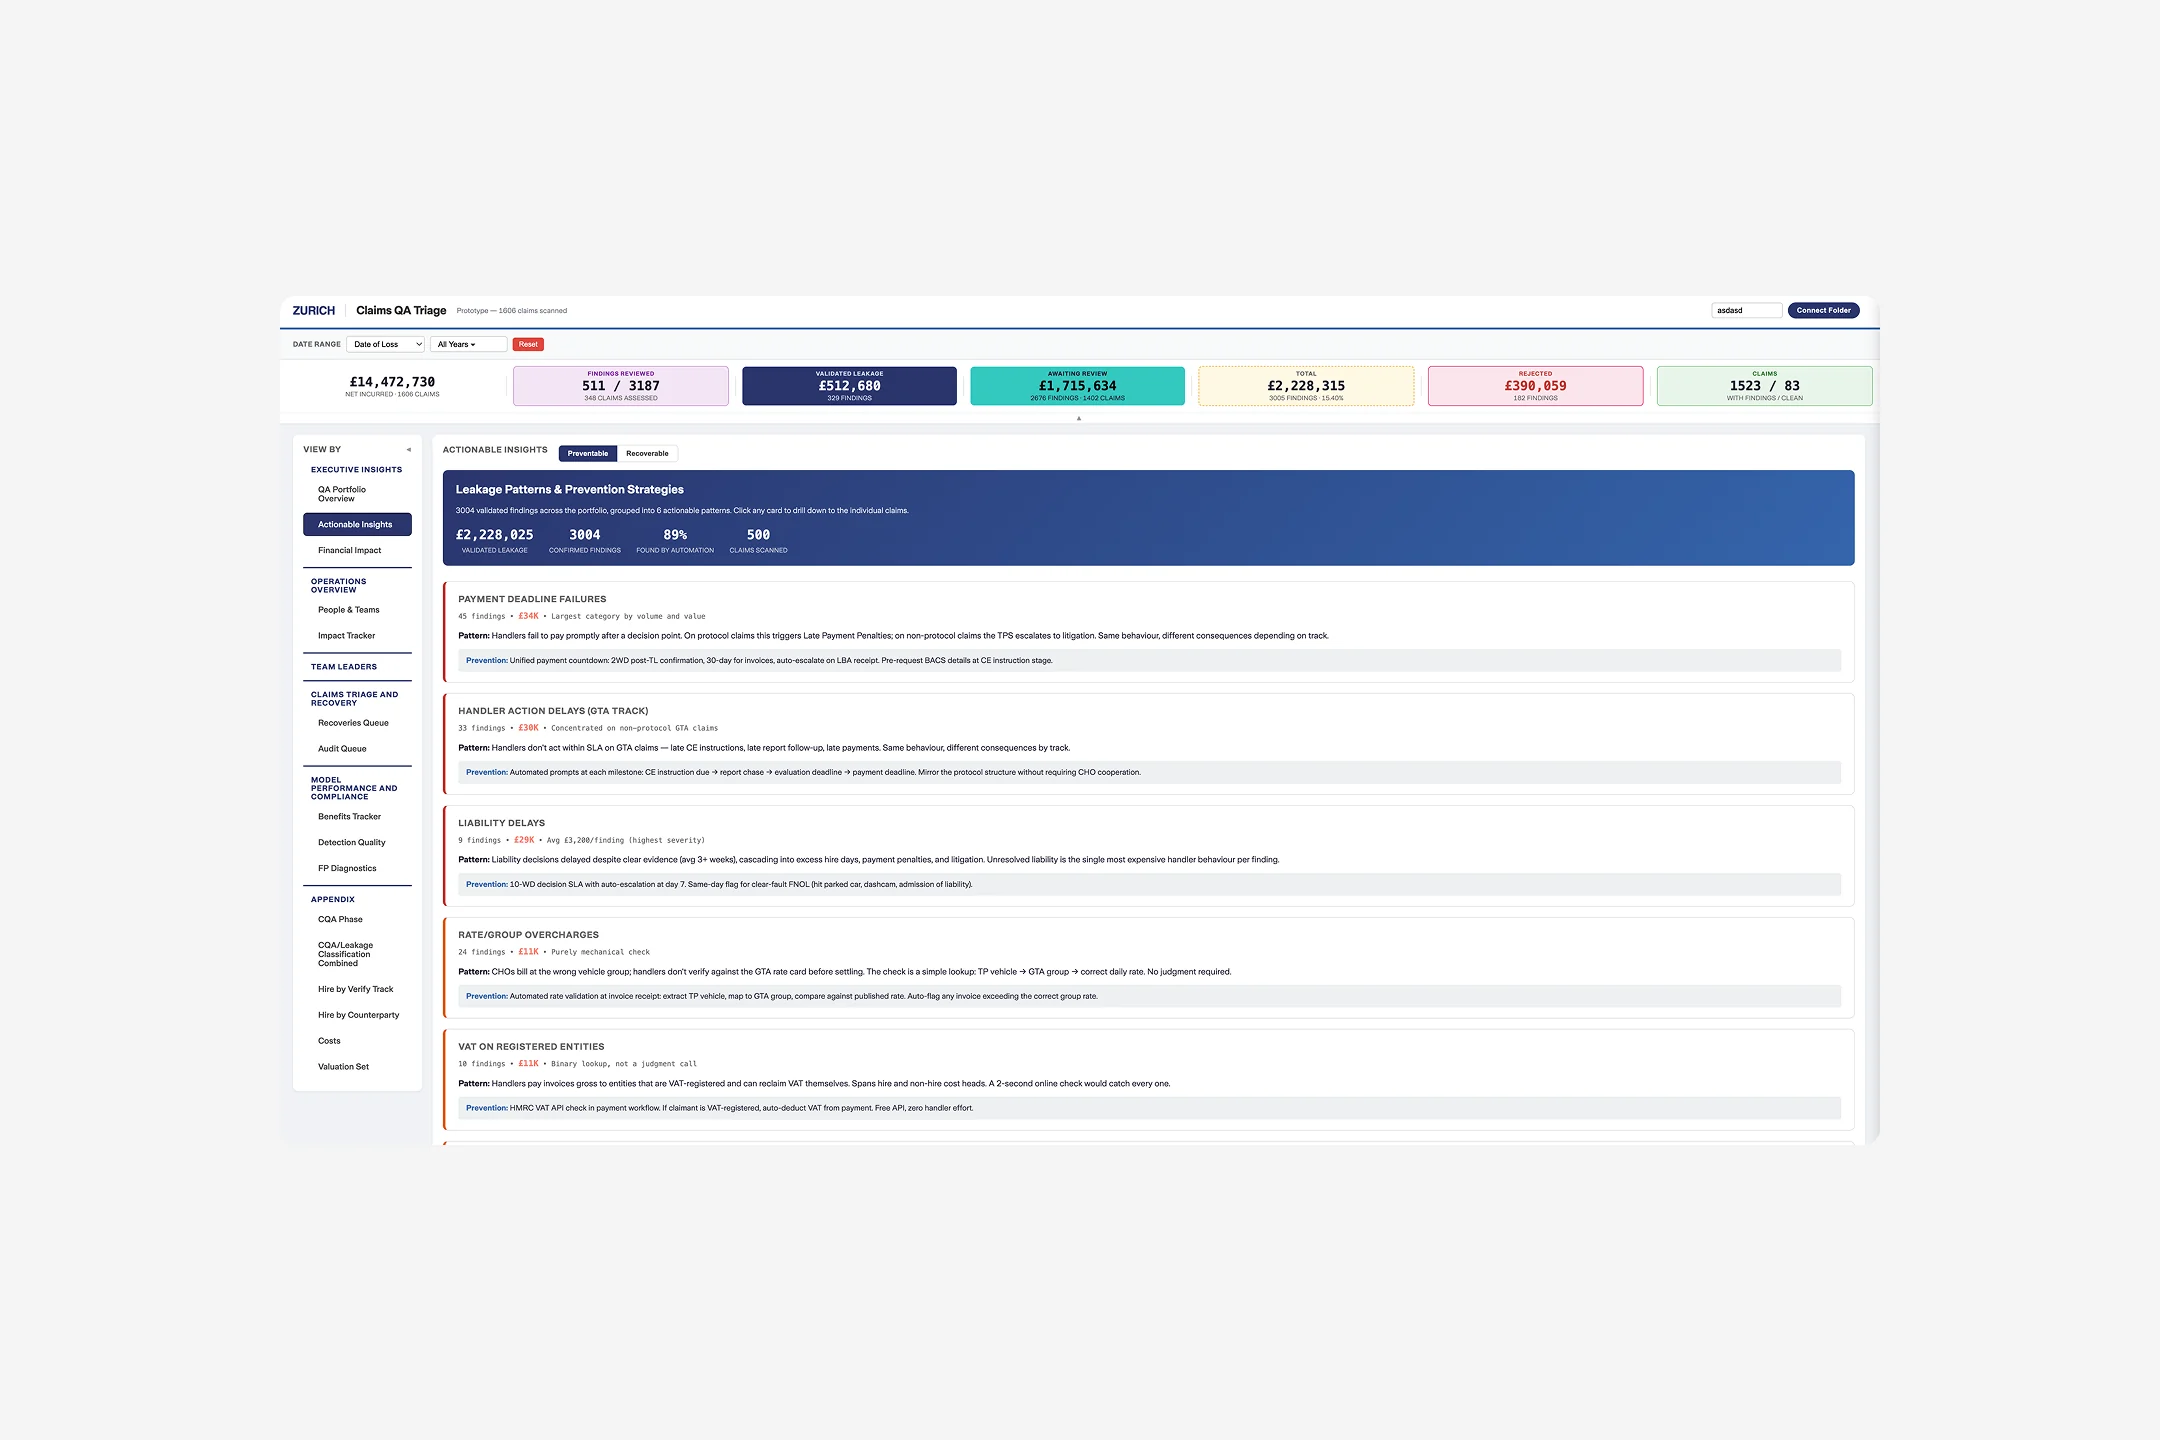Click the Team Leaders section heading
The width and height of the screenshot is (2160, 1440).
point(344,666)
